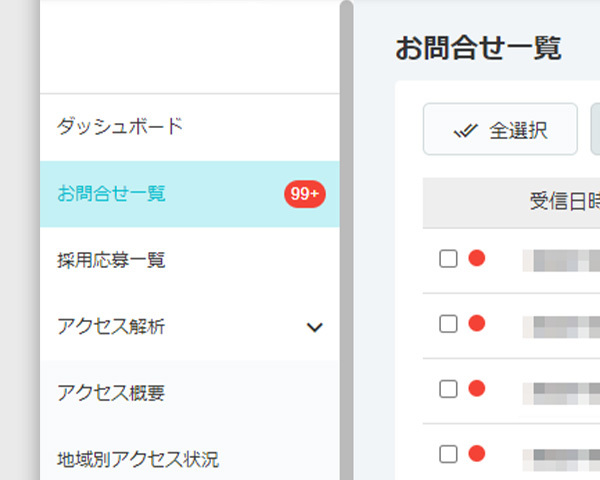The width and height of the screenshot is (600, 480).
Task: Click the fourth row's red unread dot
Action: coord(477,453)
